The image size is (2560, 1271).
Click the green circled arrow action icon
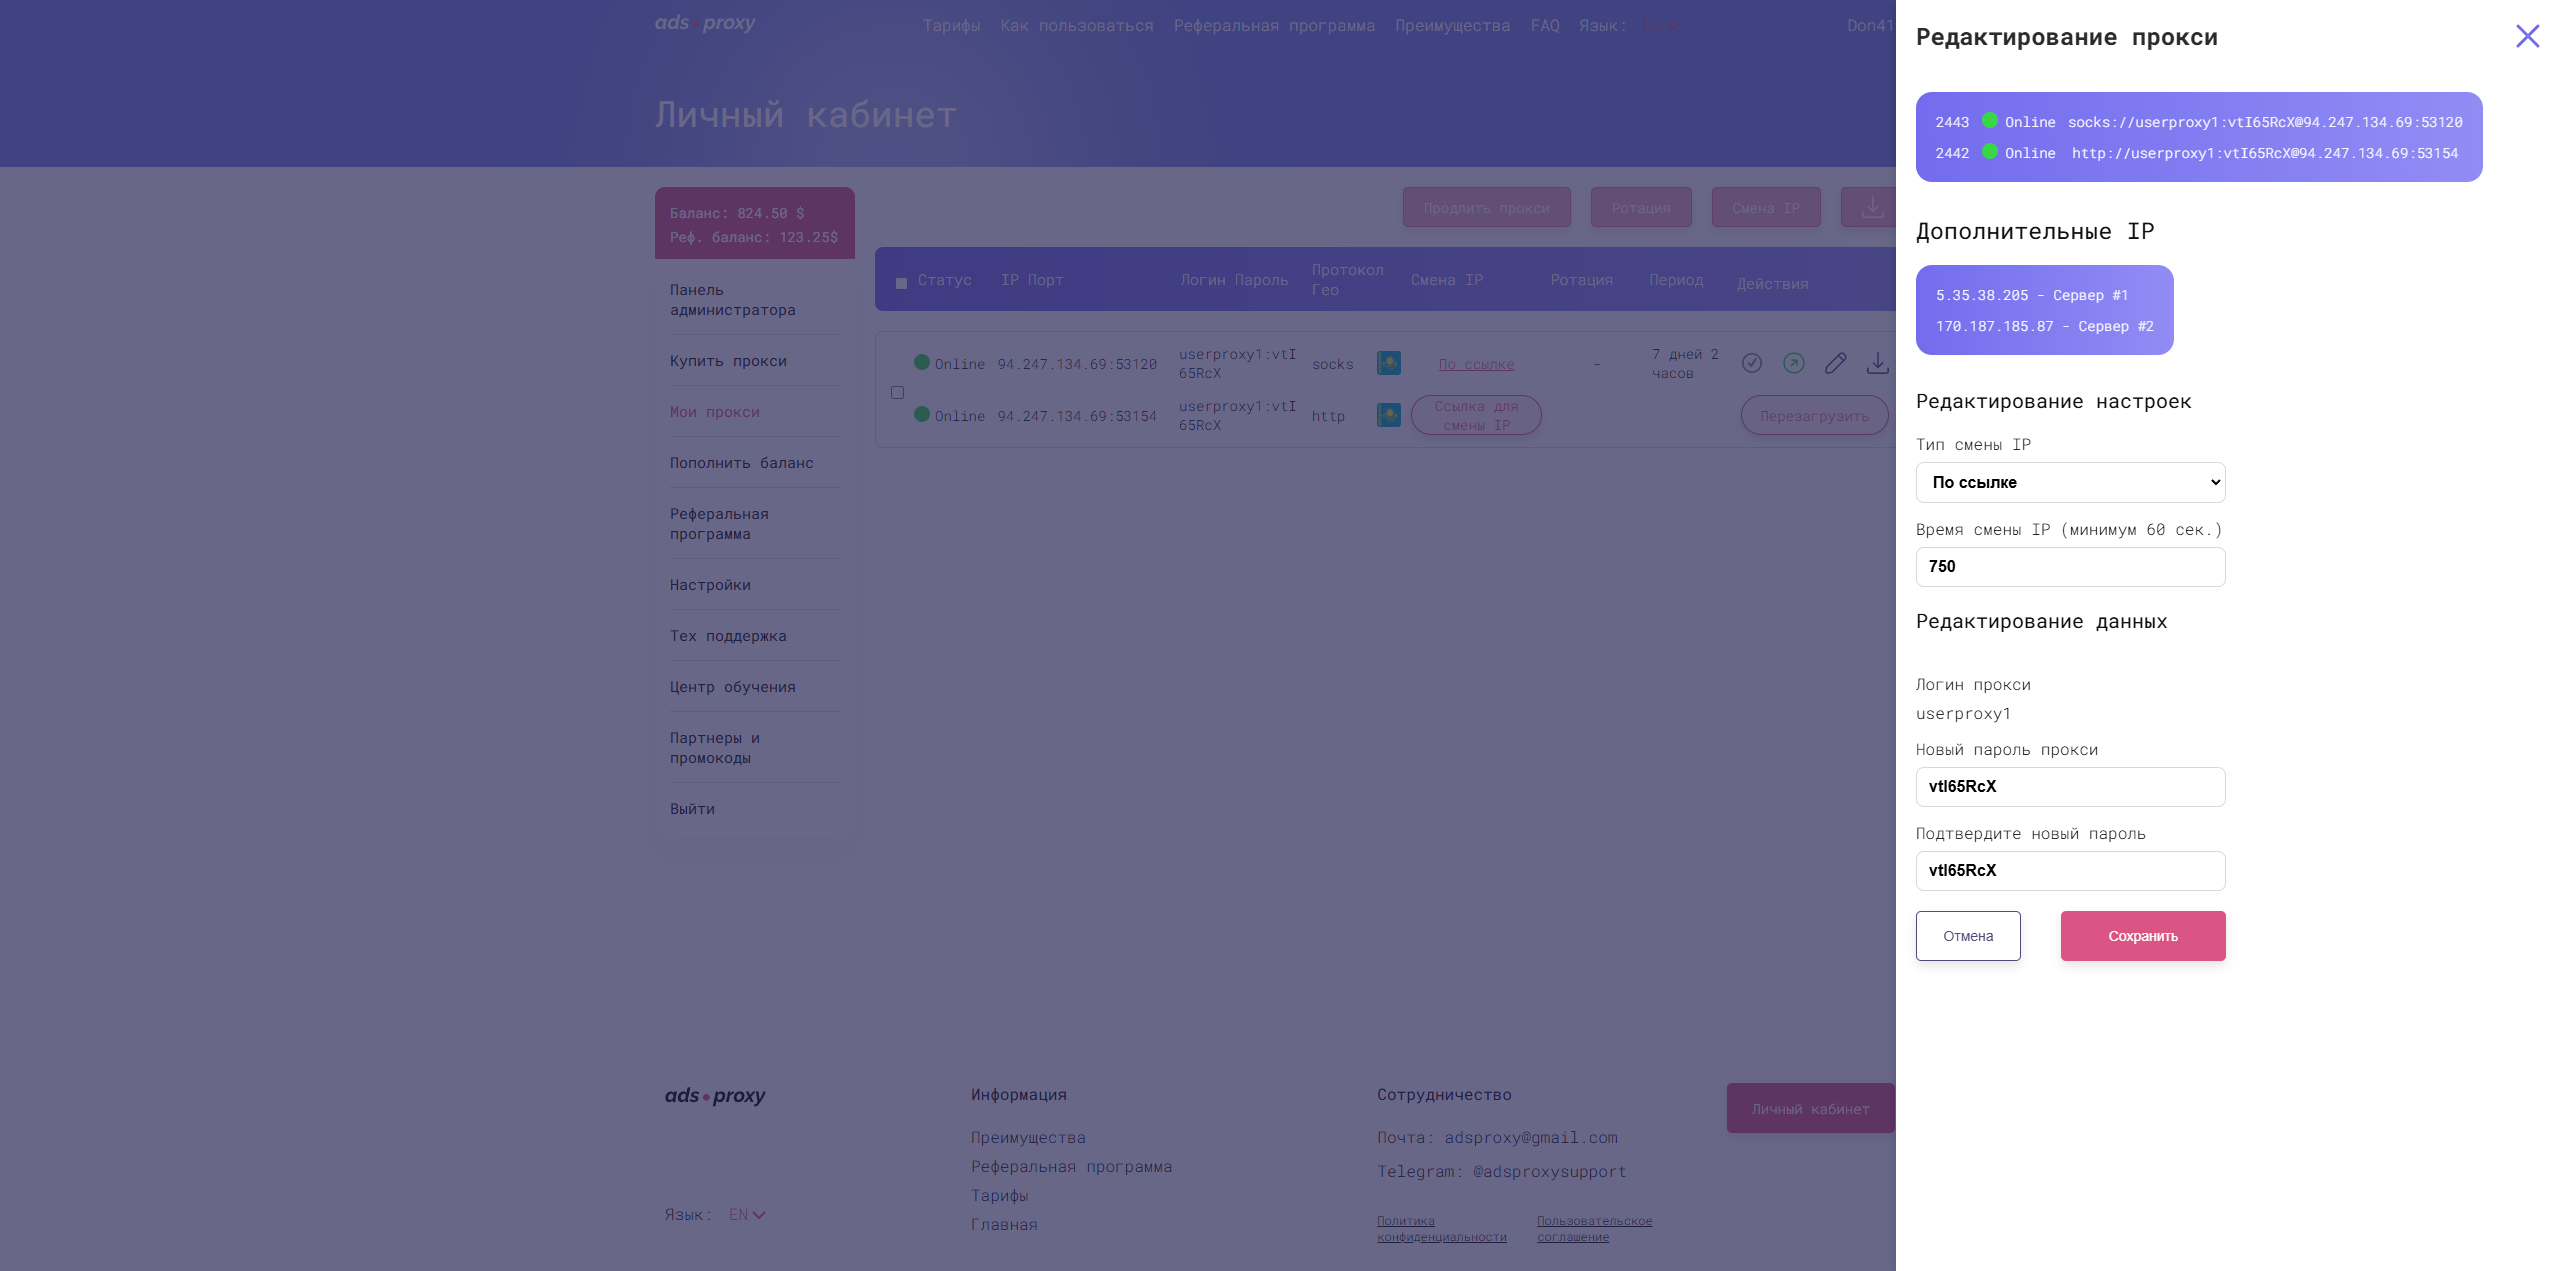coord(1793,363)
